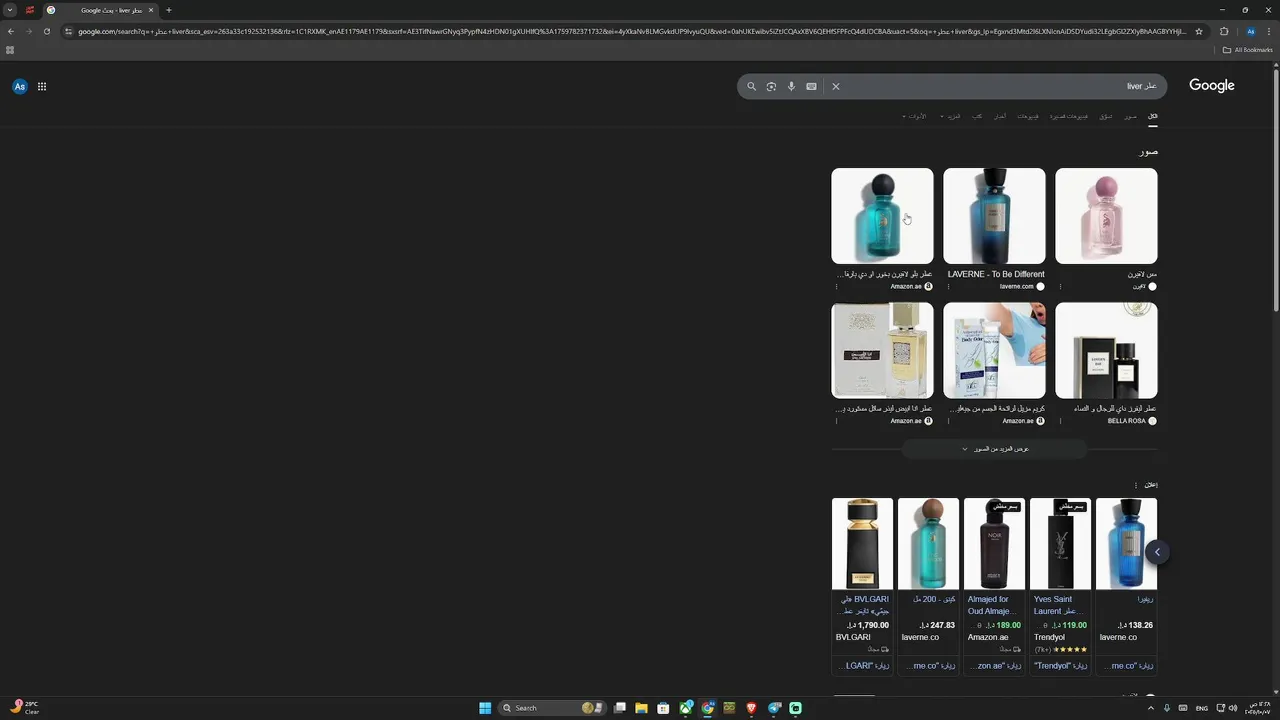The width and height of the screenshot is (1280, 720).
Task: Go back in Chrome navigation
Action: click(x=10, y=31)
